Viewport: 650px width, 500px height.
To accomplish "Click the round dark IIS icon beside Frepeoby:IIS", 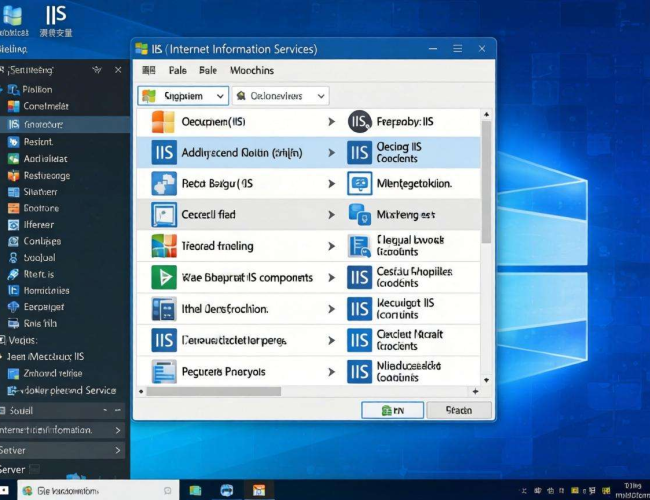I will 359,121.
